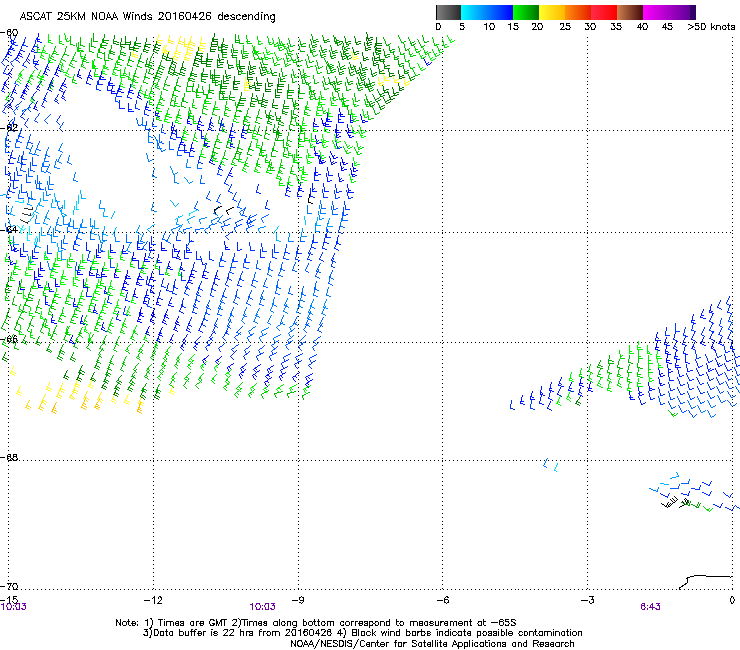The width and height of the screenshot is (740, 650).
Task: Click the latitude label -64
Action: (9, 229)
